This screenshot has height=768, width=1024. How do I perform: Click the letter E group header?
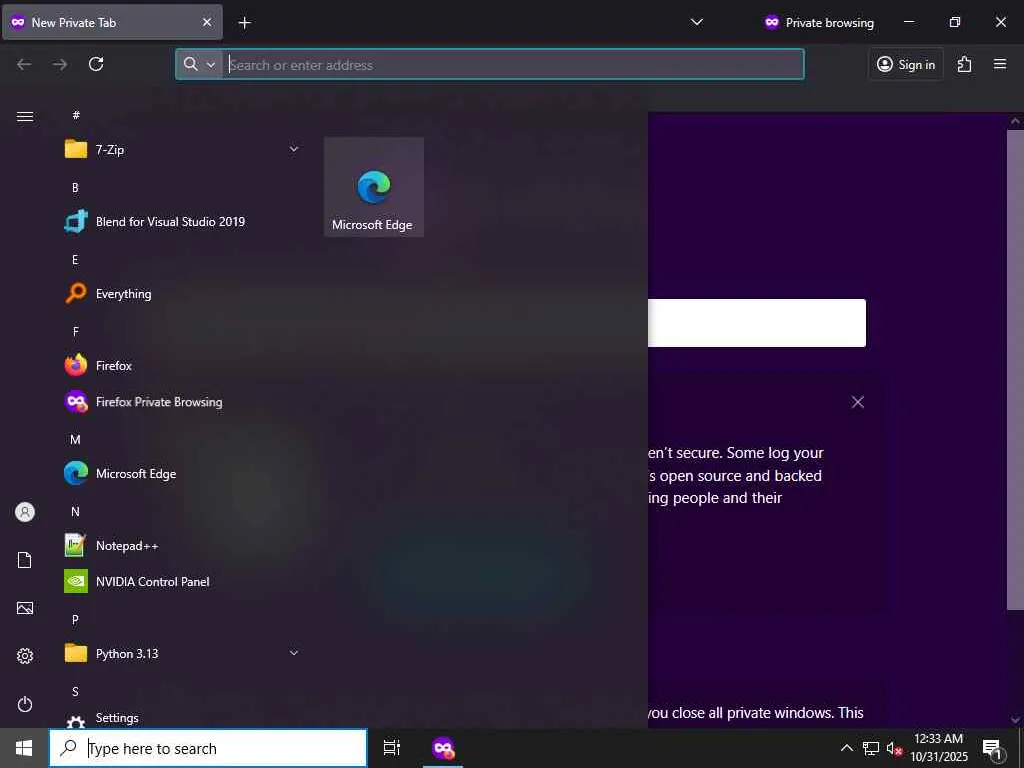tap(75, 260)
